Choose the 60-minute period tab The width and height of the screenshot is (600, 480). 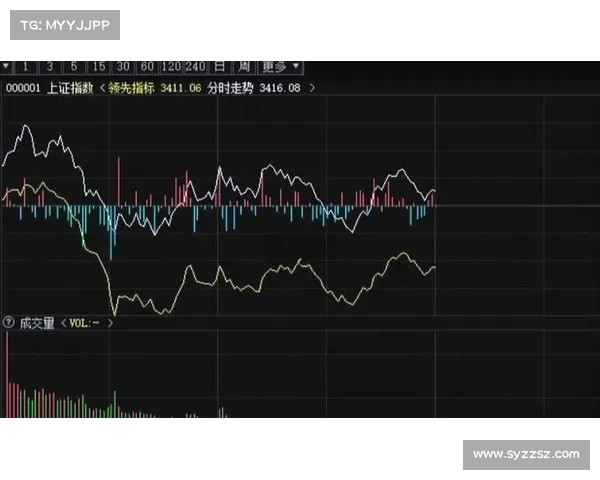(147, 67)
